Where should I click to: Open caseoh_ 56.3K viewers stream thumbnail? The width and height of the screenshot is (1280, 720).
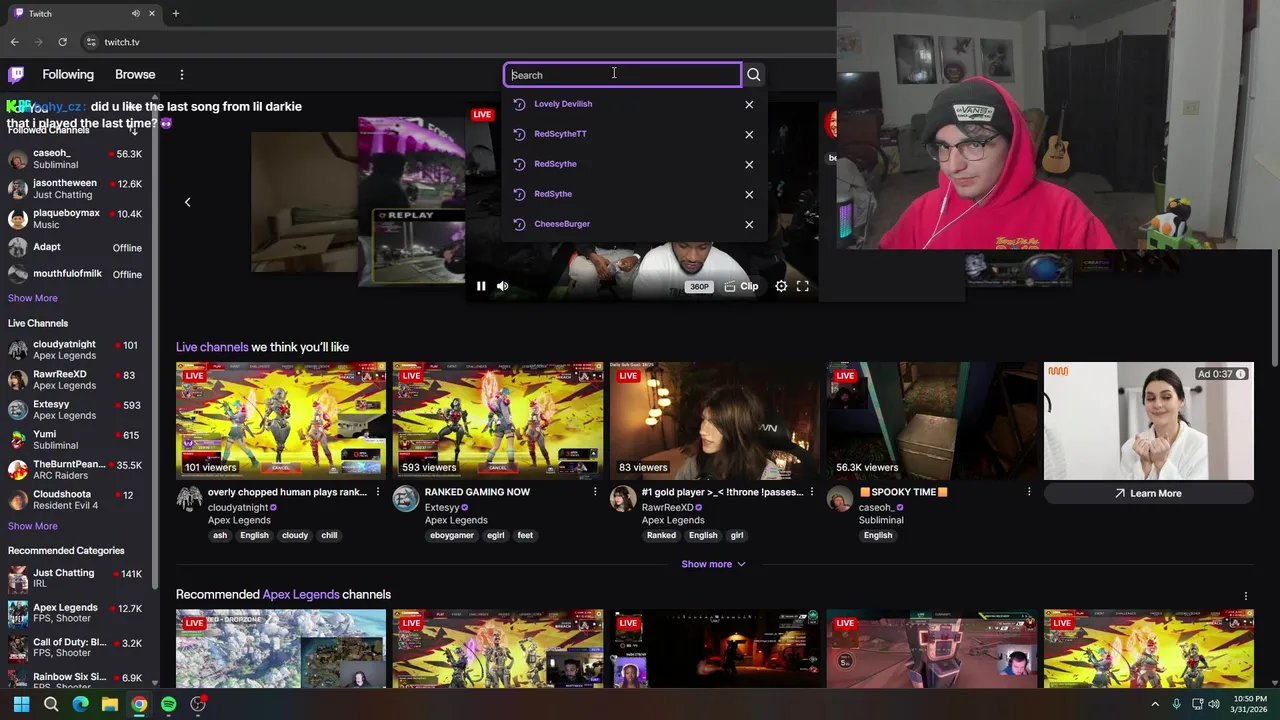click(x=932, y=421)
